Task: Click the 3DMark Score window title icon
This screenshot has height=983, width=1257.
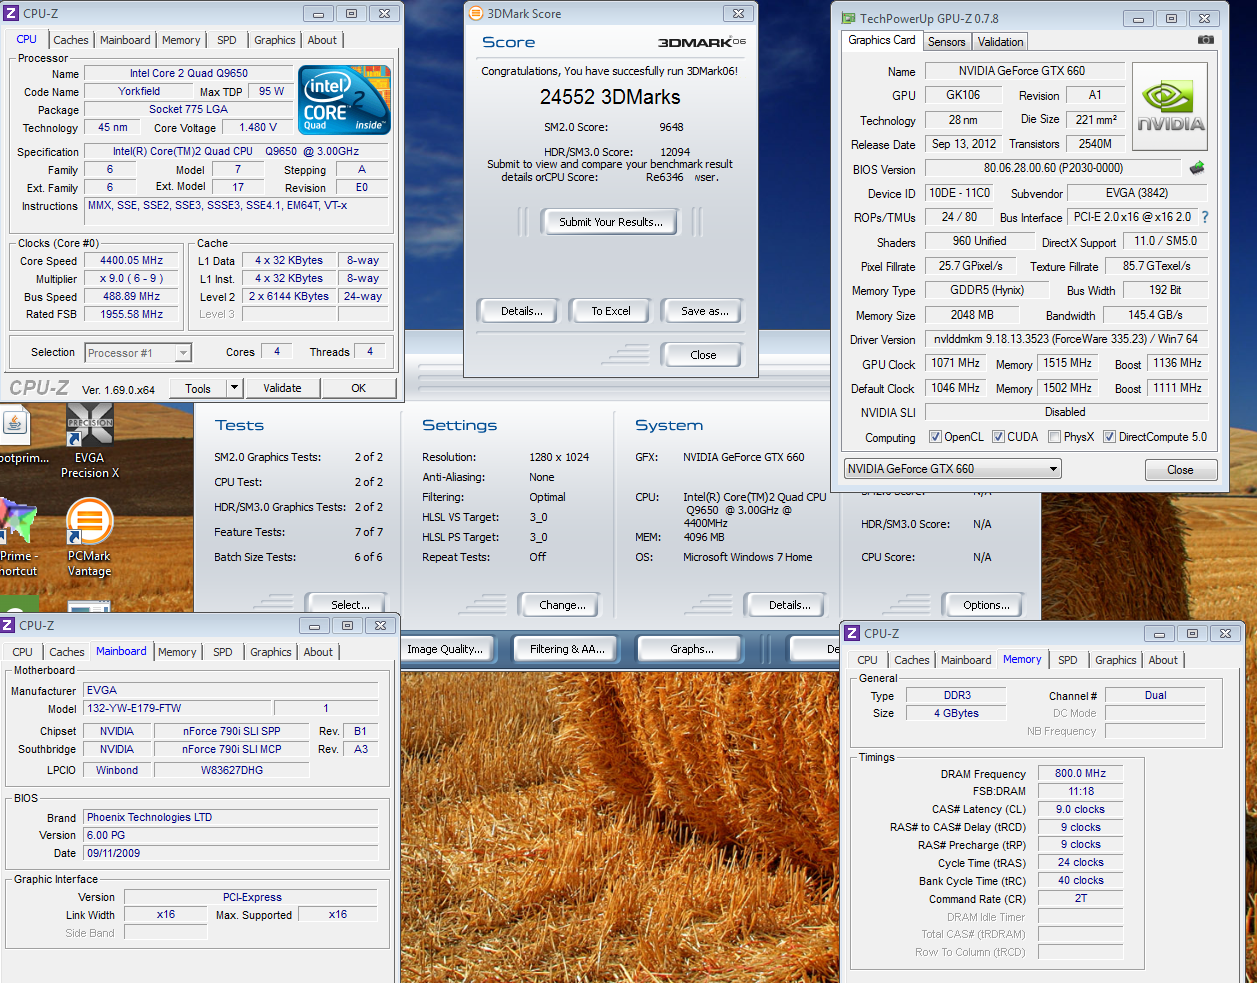Action: (x=476, y=14)
